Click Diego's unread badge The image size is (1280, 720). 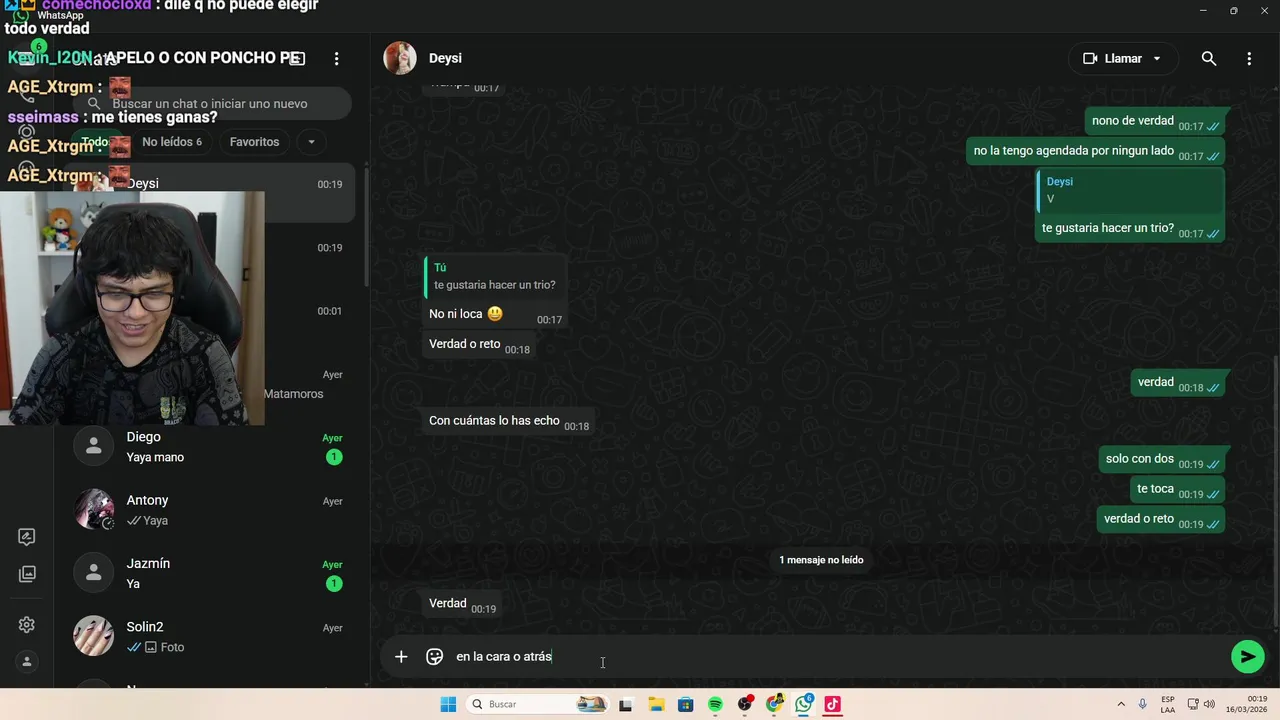(334, 457)
